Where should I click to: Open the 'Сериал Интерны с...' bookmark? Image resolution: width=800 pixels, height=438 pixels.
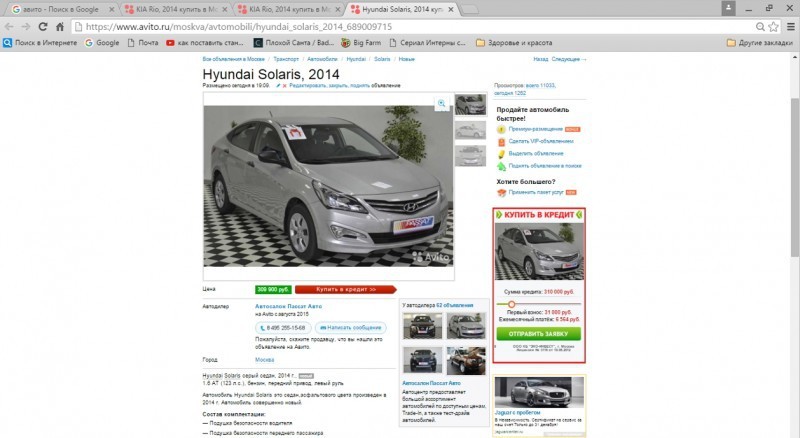(428, 43)
